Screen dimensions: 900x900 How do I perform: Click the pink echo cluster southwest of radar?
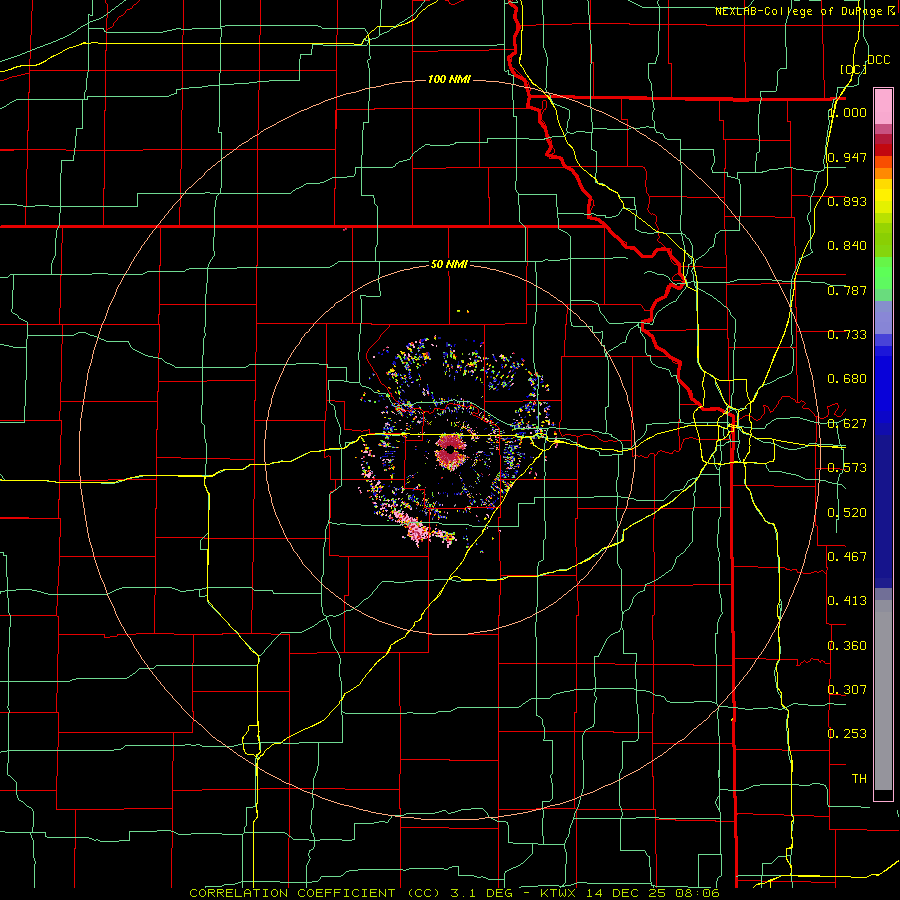point(418,529)
